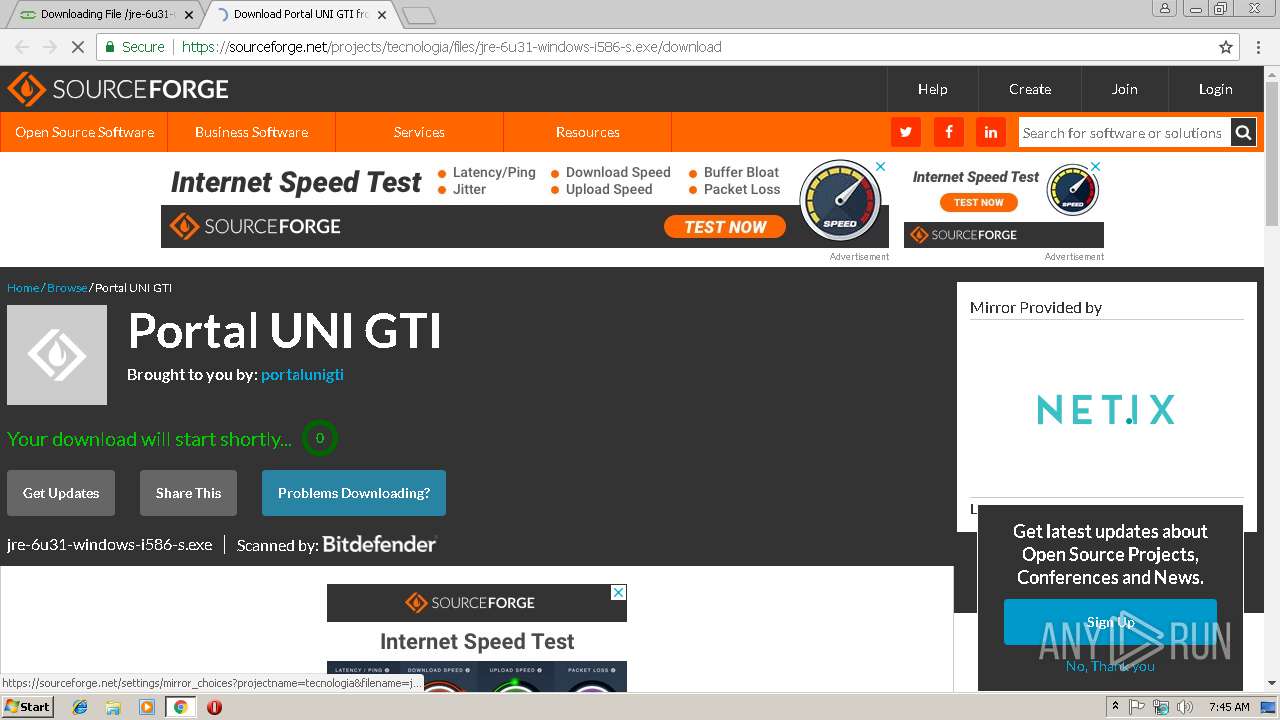This screenshot has height=720, width=1280.
Task: Open SourceForge's Facebook page
Action: pos(948,132)
